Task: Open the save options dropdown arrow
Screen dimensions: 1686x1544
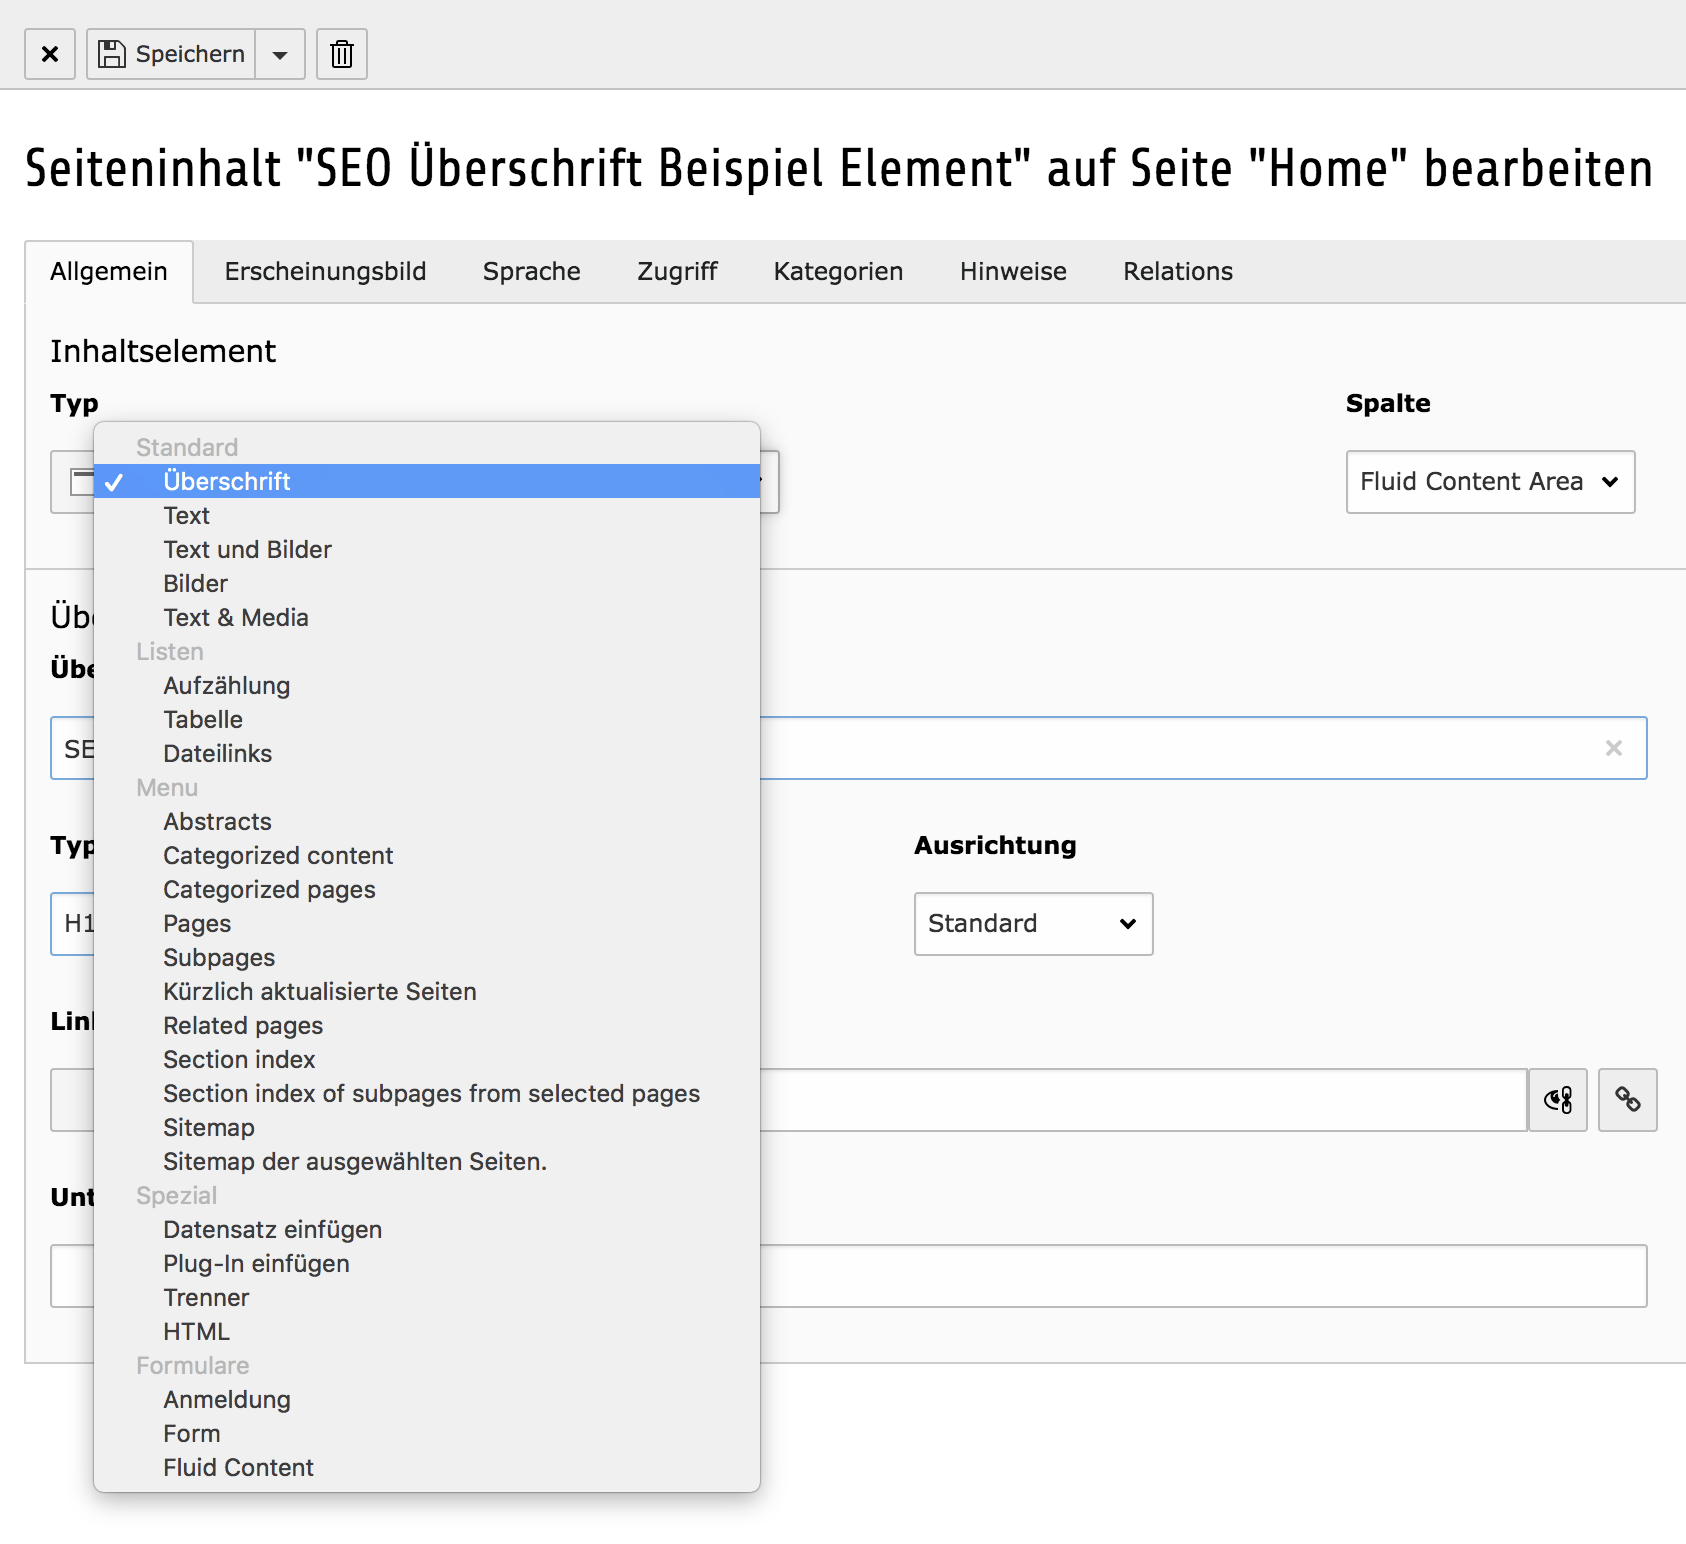Action: tap(281, 54)
